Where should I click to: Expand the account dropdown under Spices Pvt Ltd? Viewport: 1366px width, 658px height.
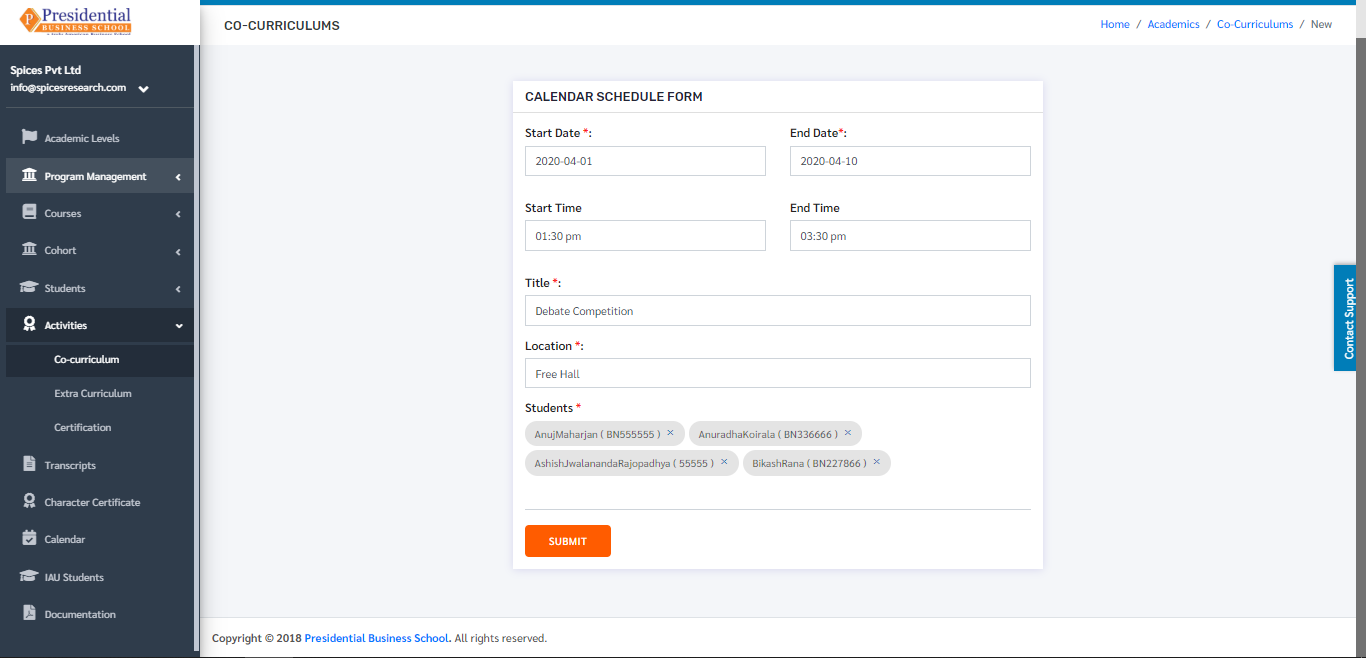click(144, 89)
